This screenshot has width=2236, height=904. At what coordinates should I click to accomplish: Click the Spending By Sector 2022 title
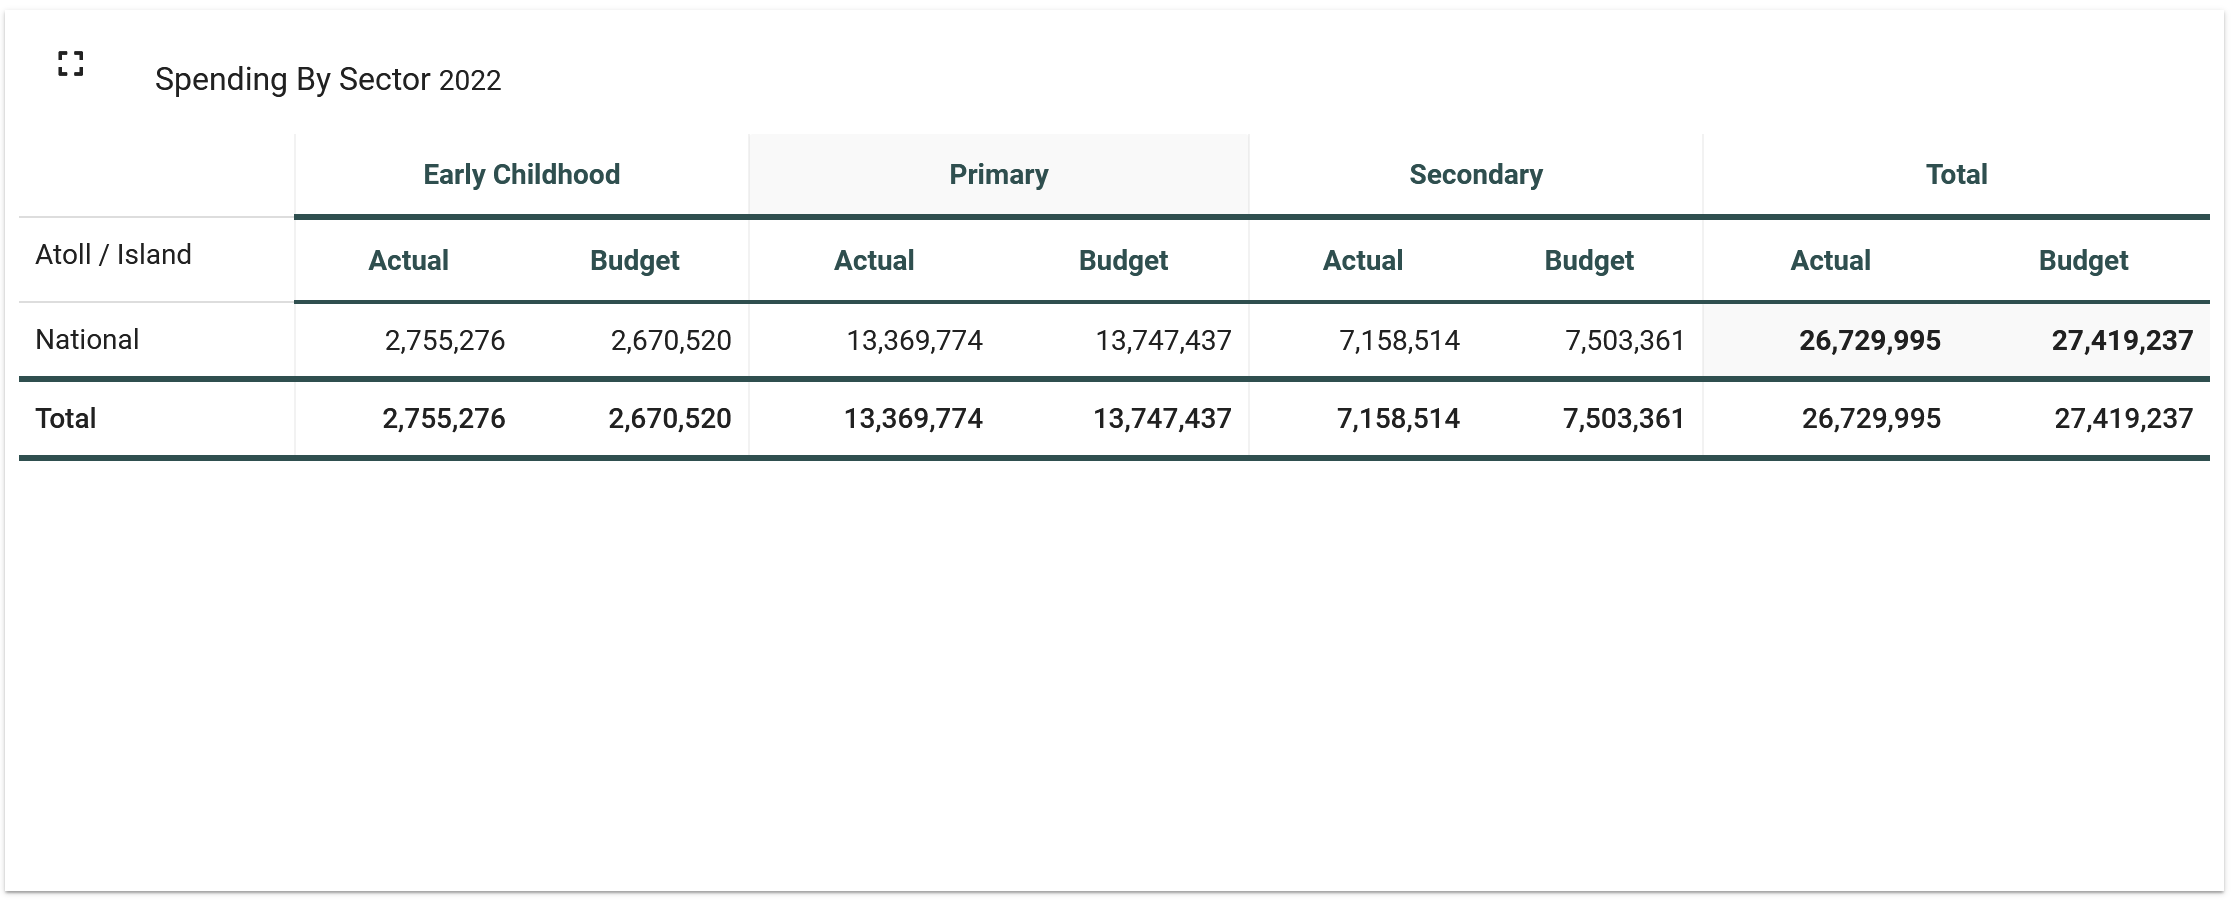(x=327, y=79)
